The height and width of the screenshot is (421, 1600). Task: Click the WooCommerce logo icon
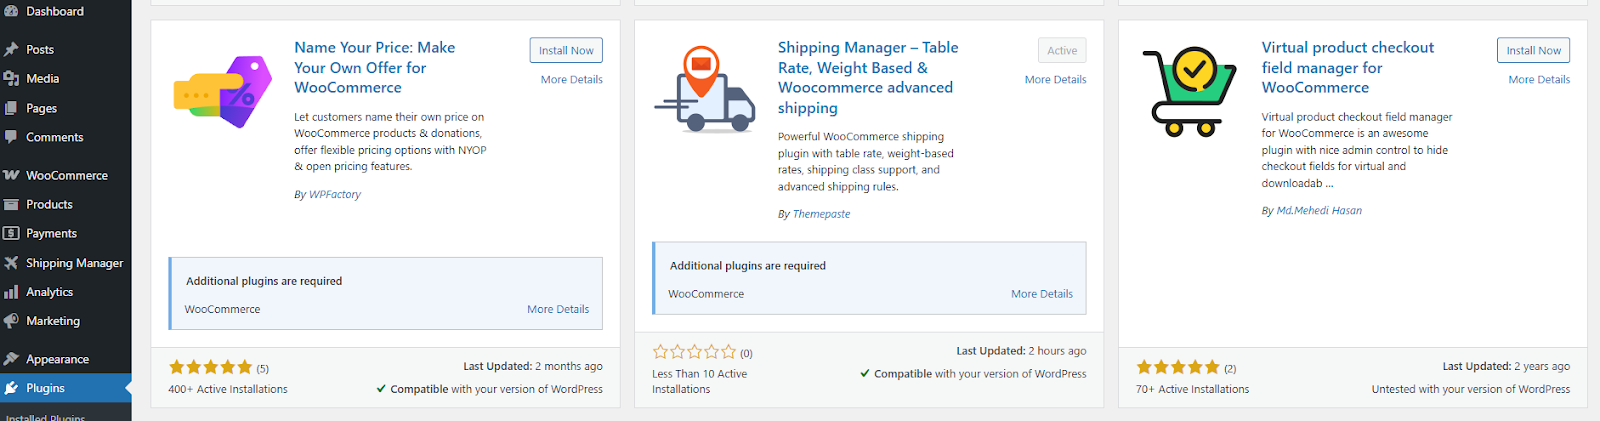click(11, 175)
